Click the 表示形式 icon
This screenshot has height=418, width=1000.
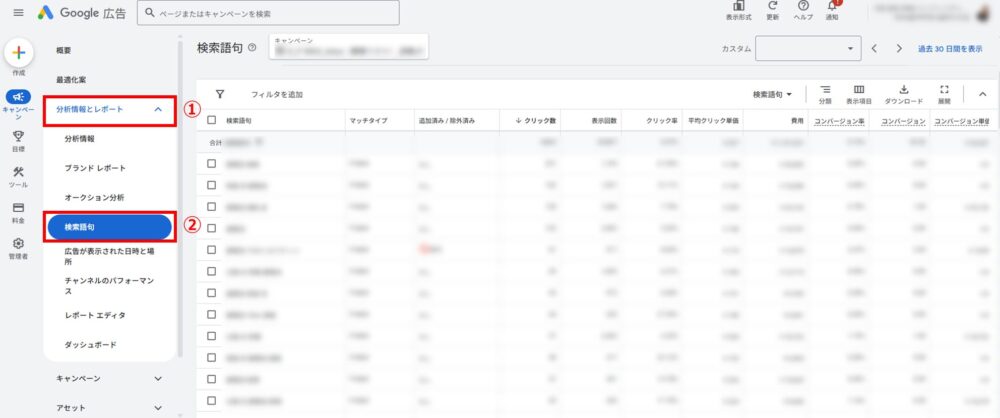739,6
